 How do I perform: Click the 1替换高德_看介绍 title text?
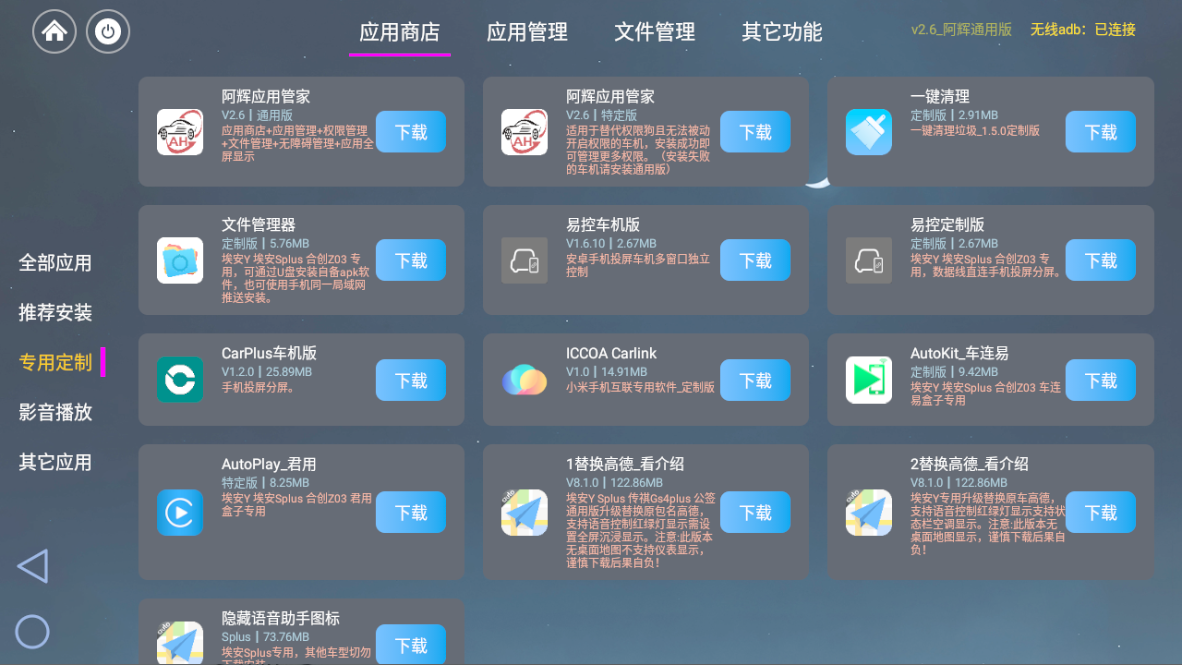click(625, 464)
